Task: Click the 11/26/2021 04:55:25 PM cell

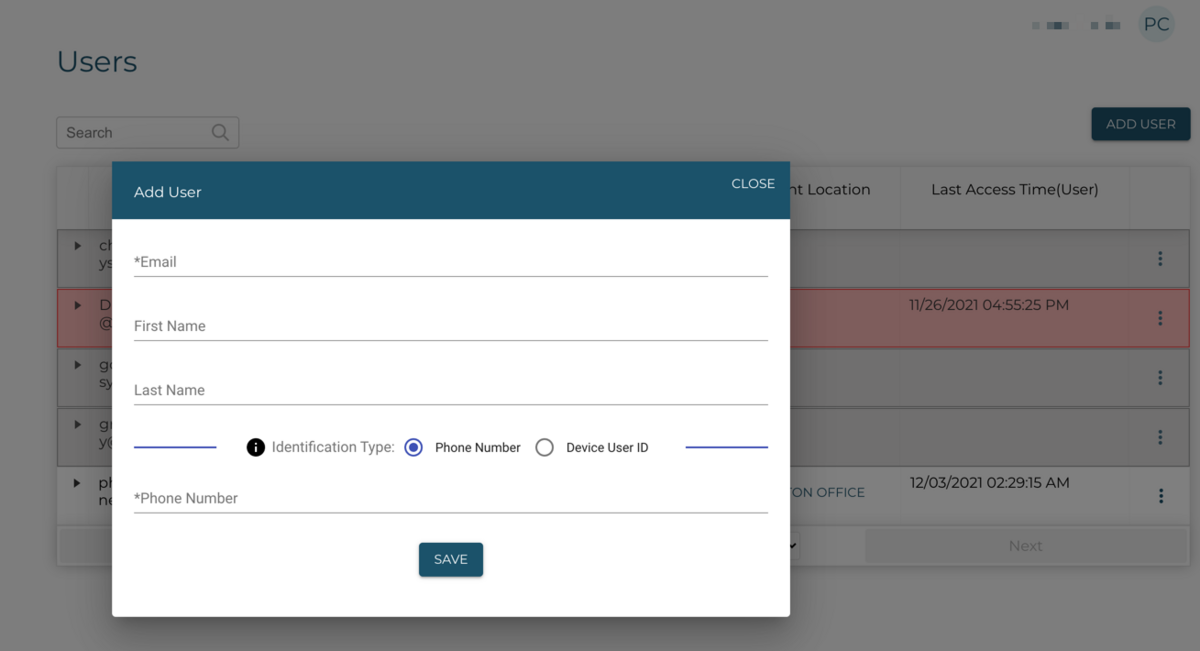Action: click(989, 305)
